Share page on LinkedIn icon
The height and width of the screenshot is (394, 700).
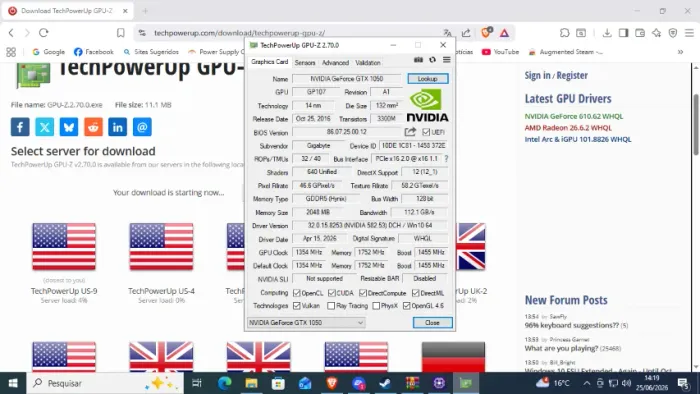pos(117,127)
